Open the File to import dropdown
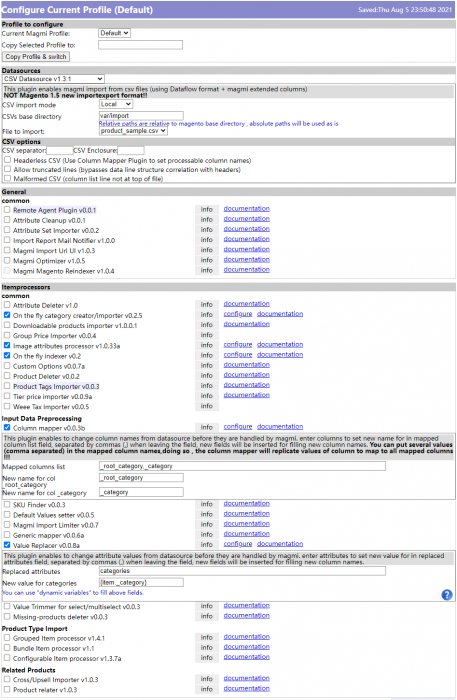457x700 pixels. pyautogui.click(x=133, y=131)
